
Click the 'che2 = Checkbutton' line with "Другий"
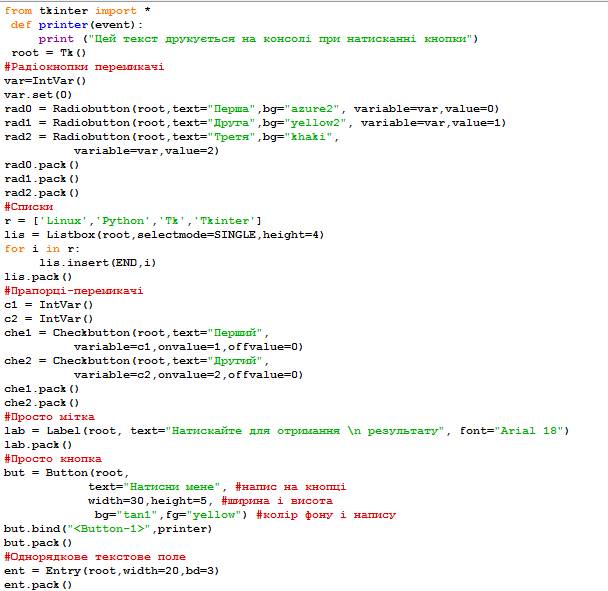pyautogui.click(x=136, y=361)
